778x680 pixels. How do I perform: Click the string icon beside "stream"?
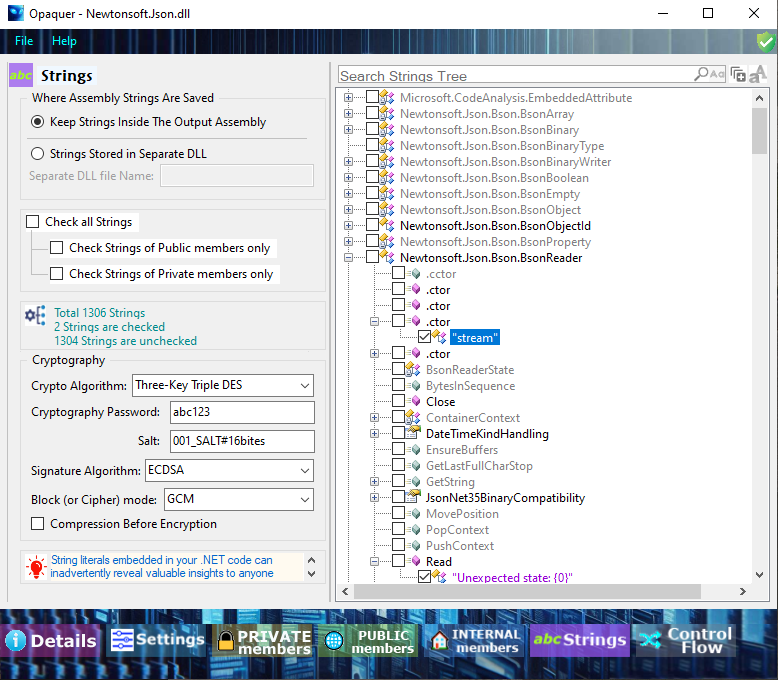point(440,337)
